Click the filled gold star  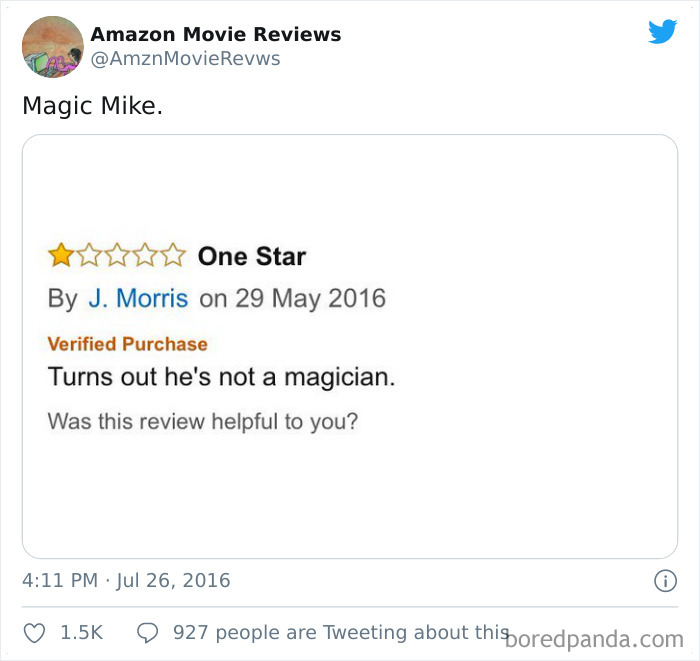pyautogui.click(x=61, y=255)
